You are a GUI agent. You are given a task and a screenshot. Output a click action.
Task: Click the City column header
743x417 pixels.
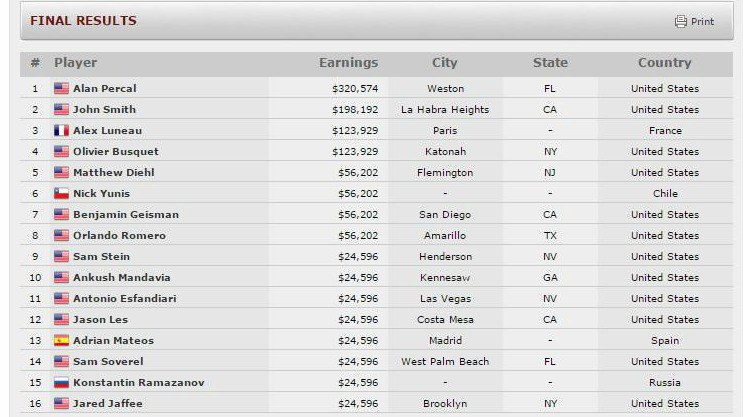coord(445,63)
